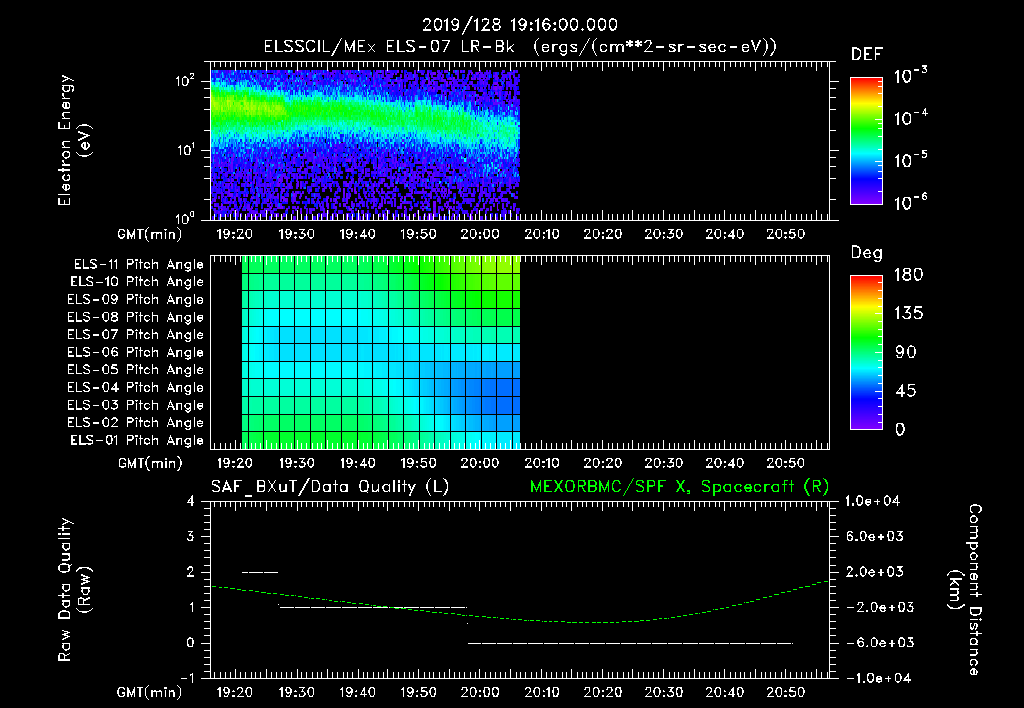Select the Electron Energy (eV) axis label
The height and width of the screenshot is (708, 1024).
(74, 140)
